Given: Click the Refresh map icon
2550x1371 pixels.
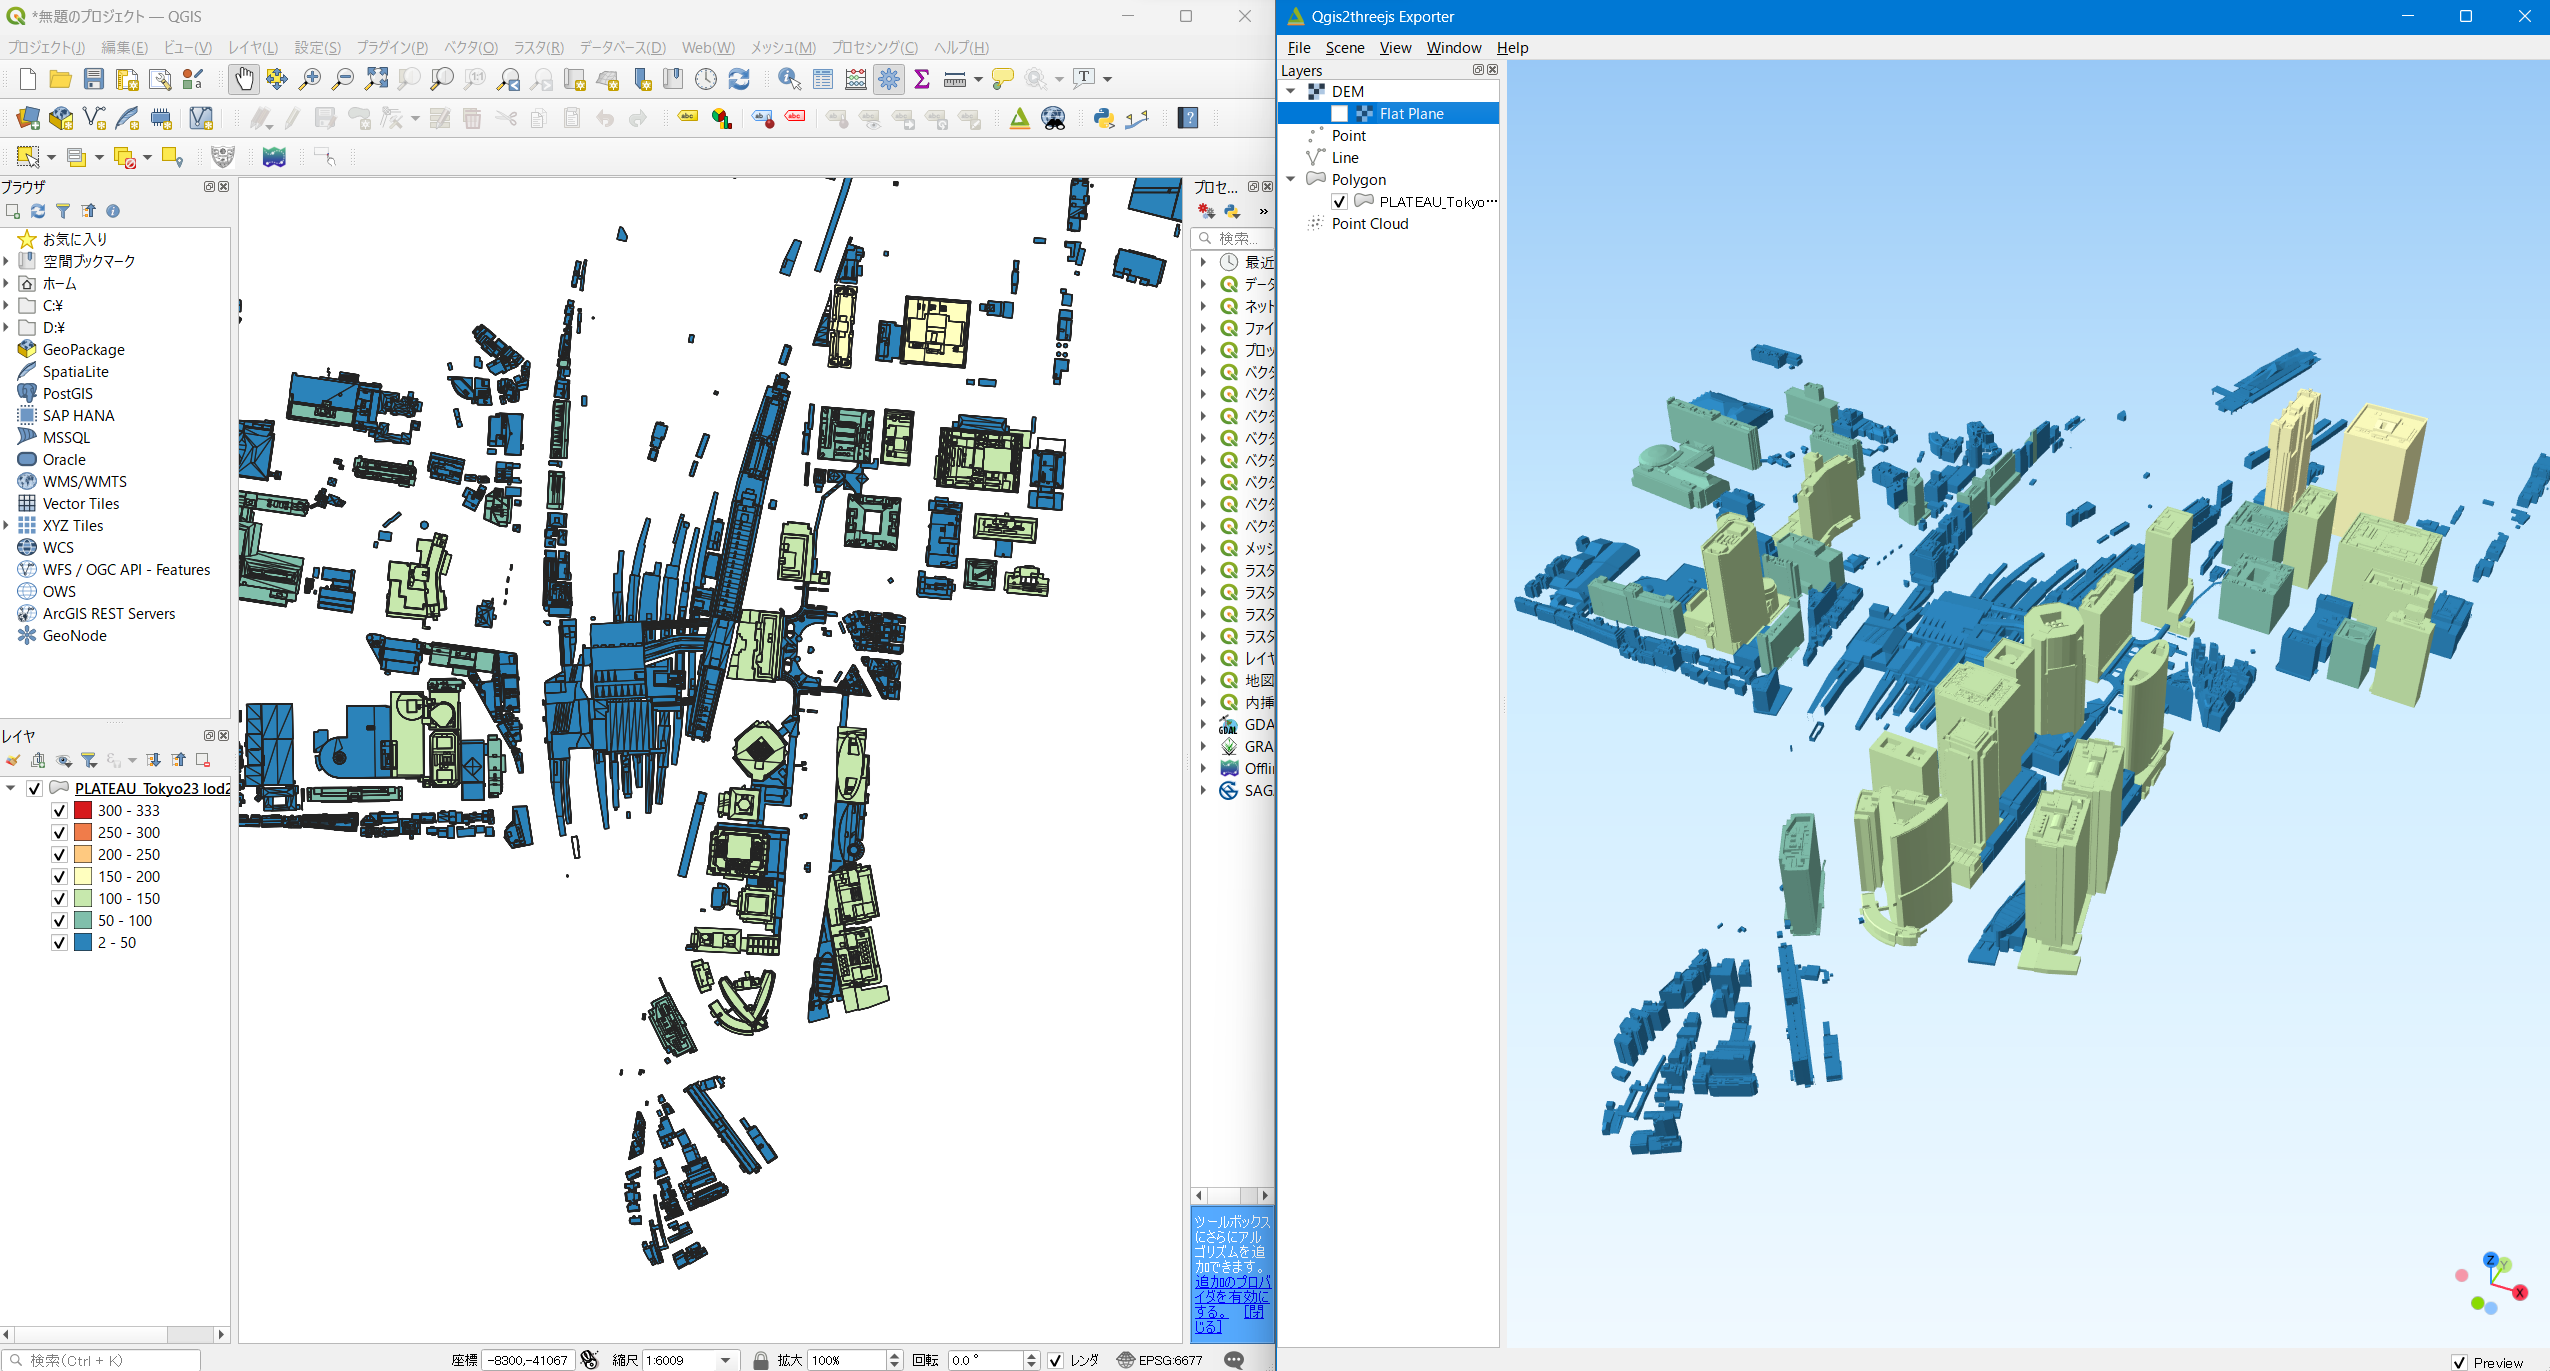Looking at the screenshot, I should click(739, 79).
